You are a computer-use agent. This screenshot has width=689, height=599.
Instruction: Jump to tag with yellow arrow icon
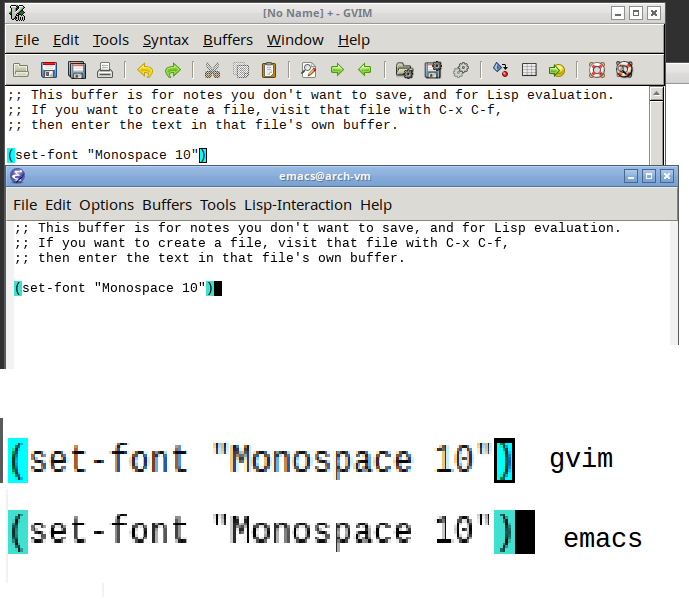557,70
